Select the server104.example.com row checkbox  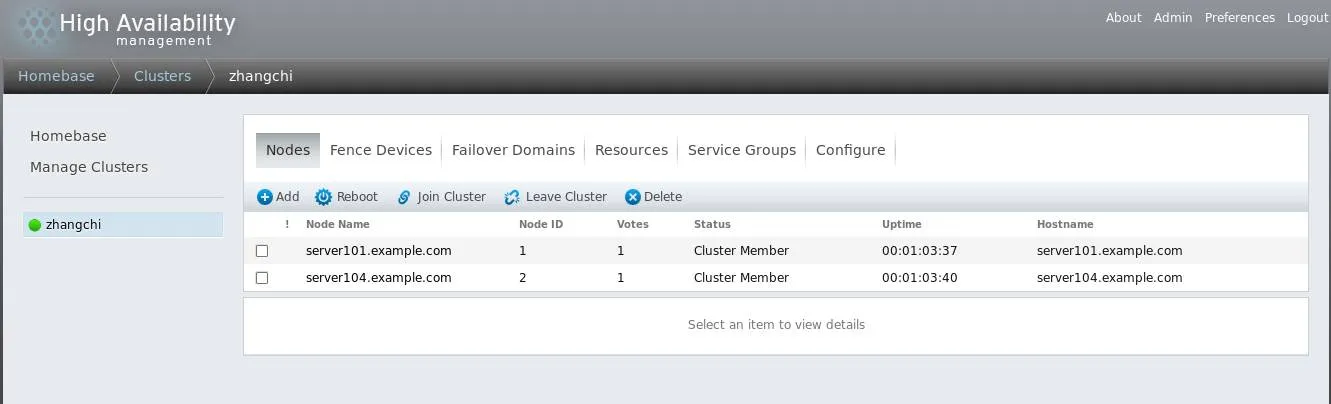[x=262, y=278]
